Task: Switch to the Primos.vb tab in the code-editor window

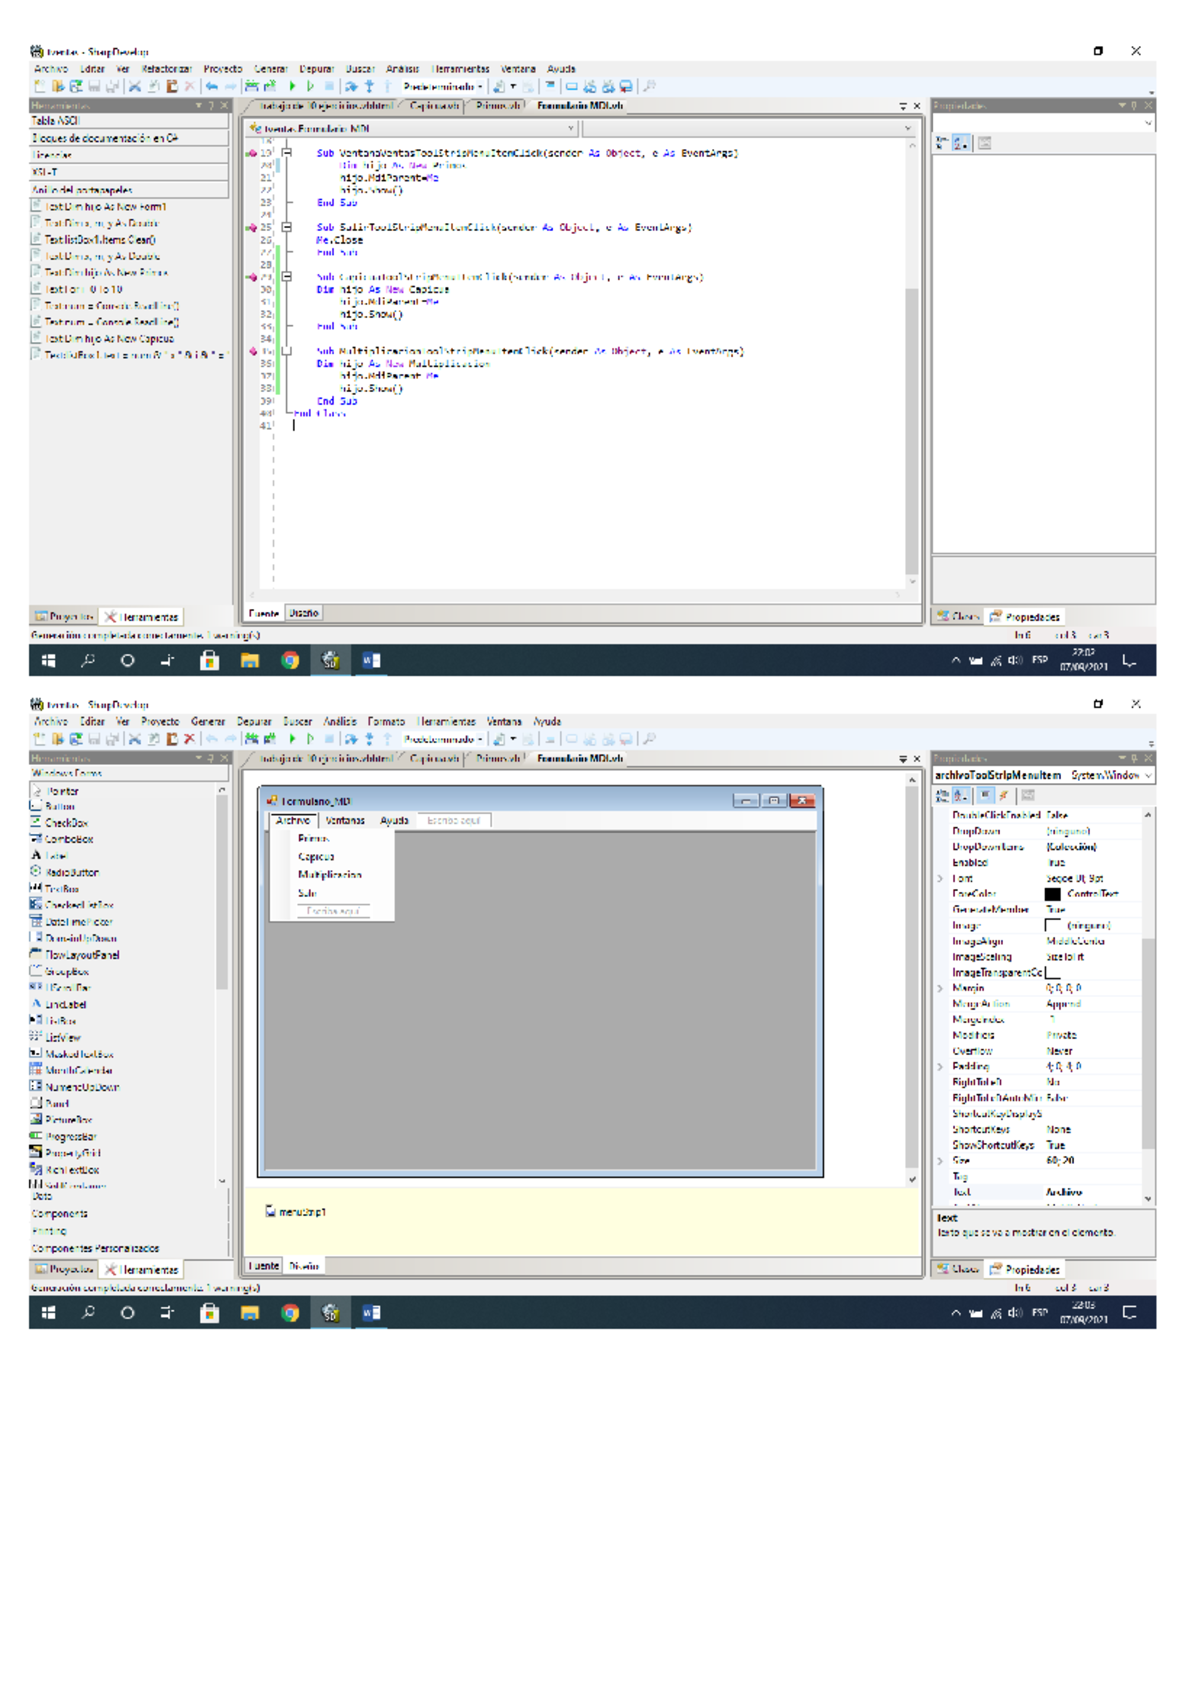Action: (498, 105)
